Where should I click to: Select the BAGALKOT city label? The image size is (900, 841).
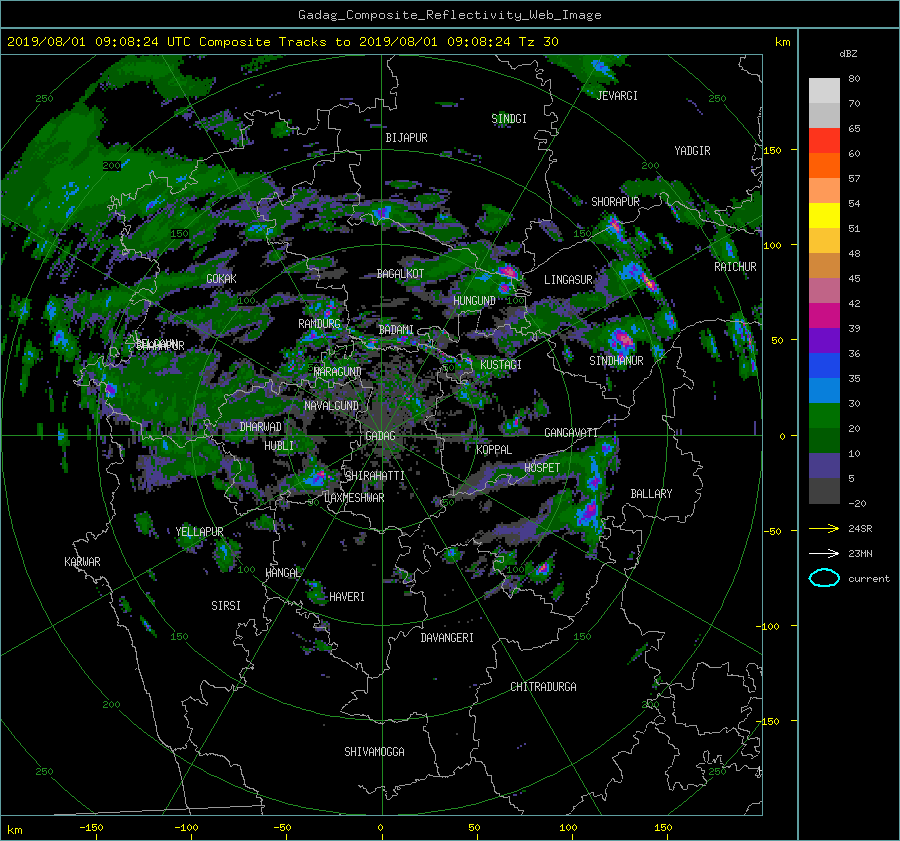coord(400,274)
